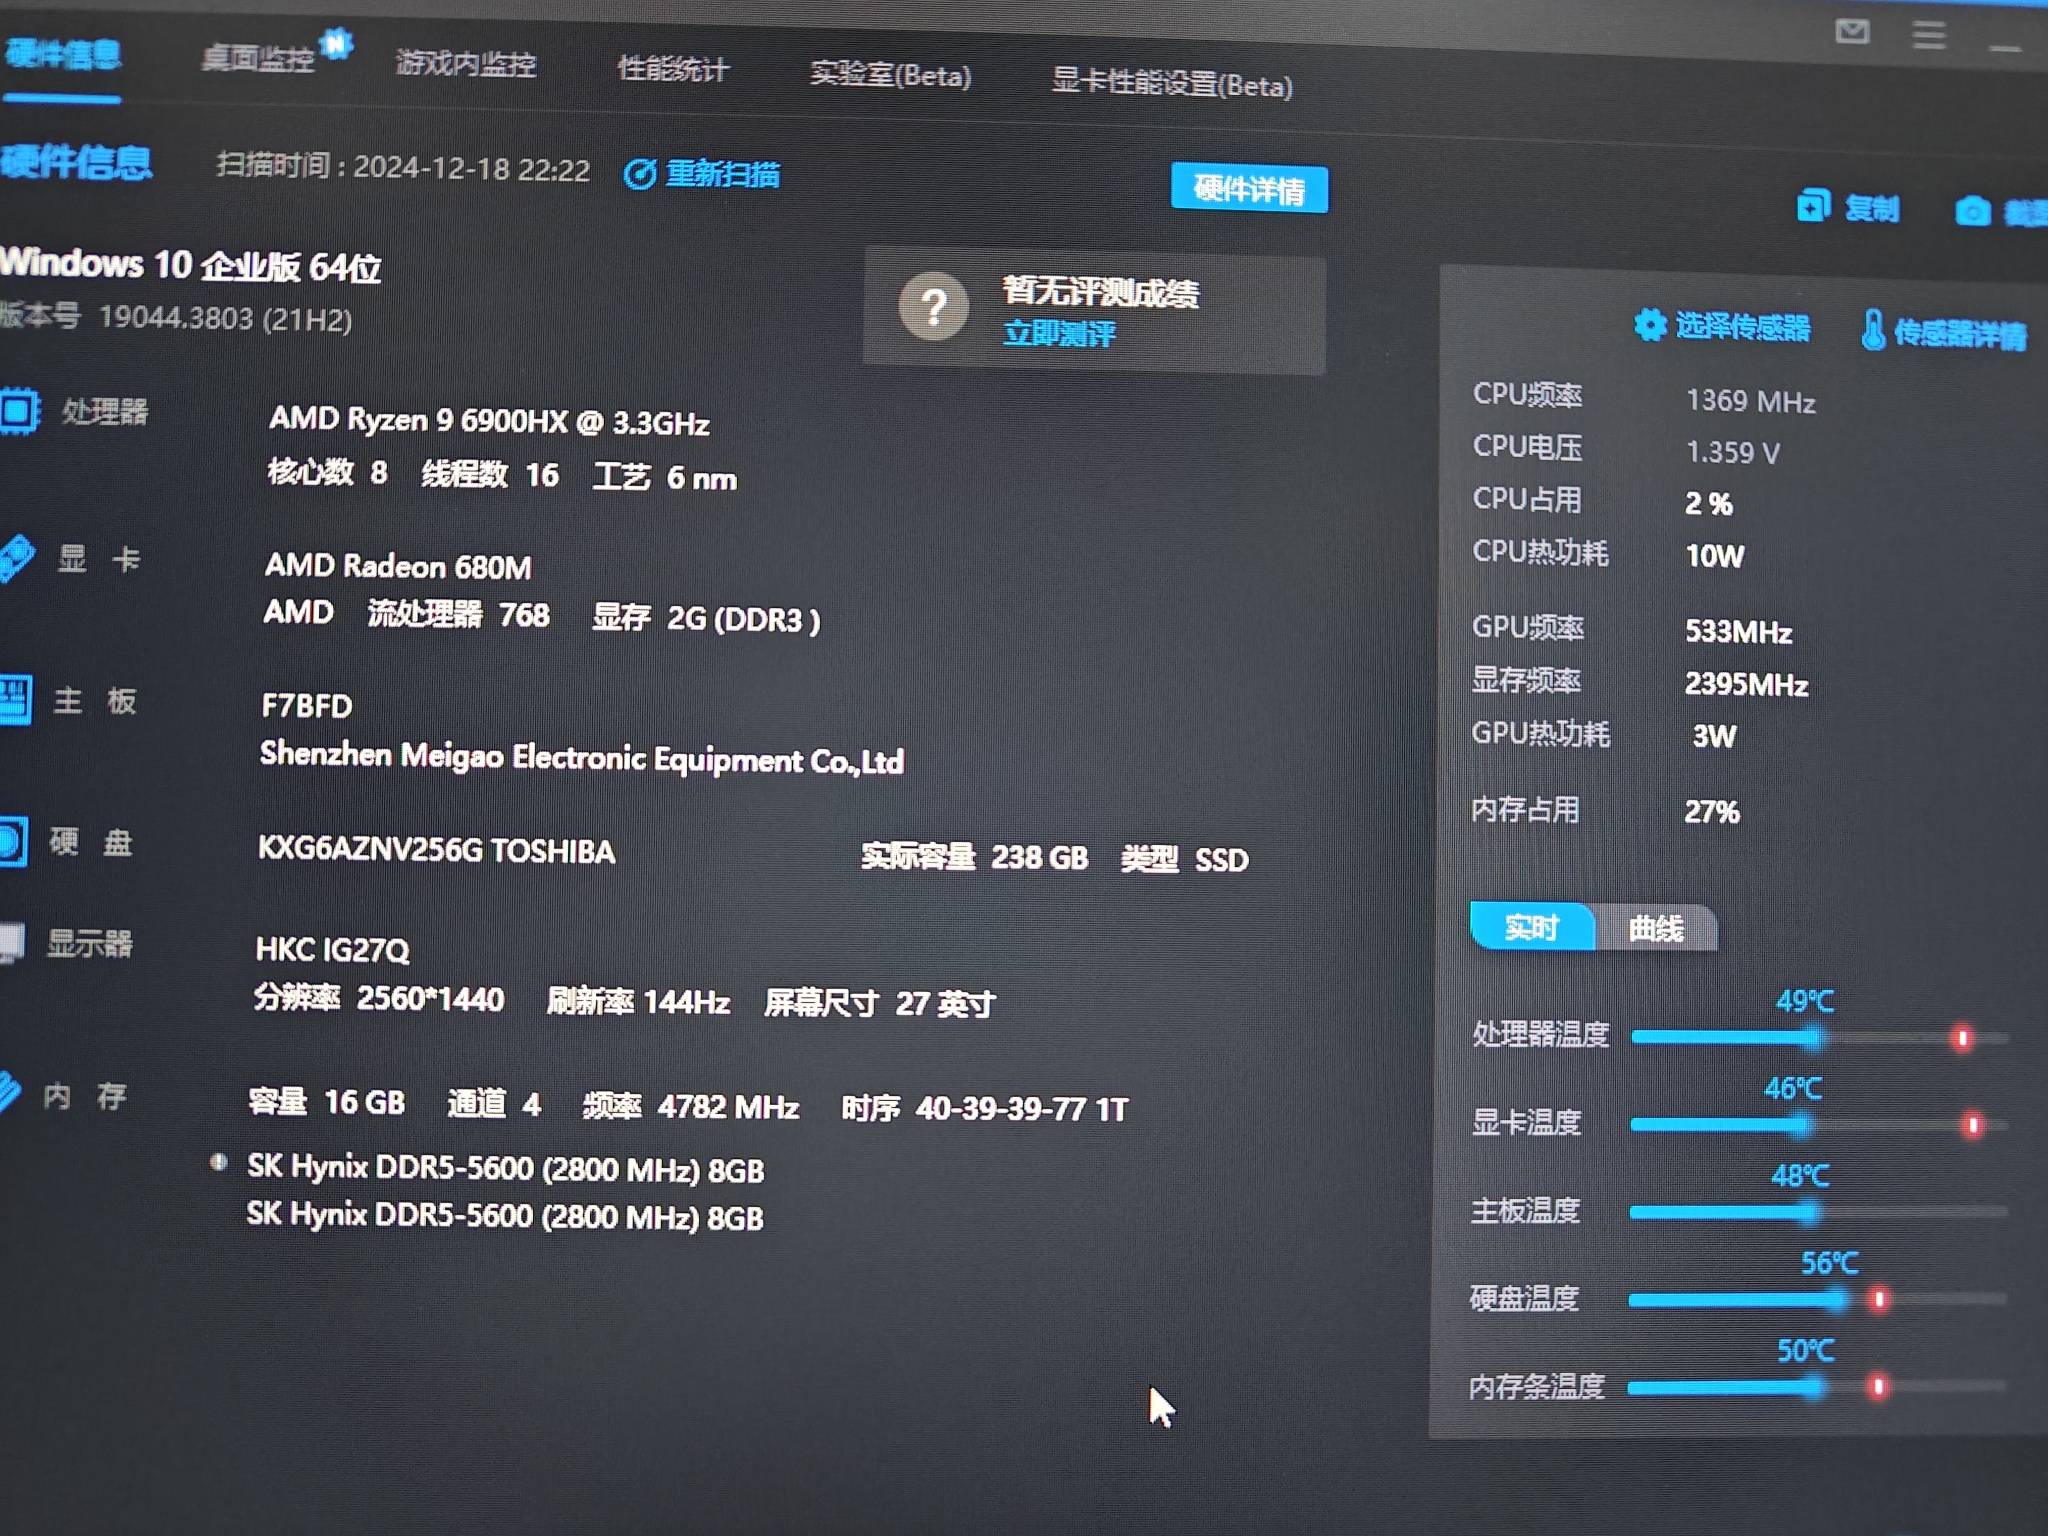
Task: Click the sensor selection gear icon
Action: pyautogui.click(x=1650, y=324)
